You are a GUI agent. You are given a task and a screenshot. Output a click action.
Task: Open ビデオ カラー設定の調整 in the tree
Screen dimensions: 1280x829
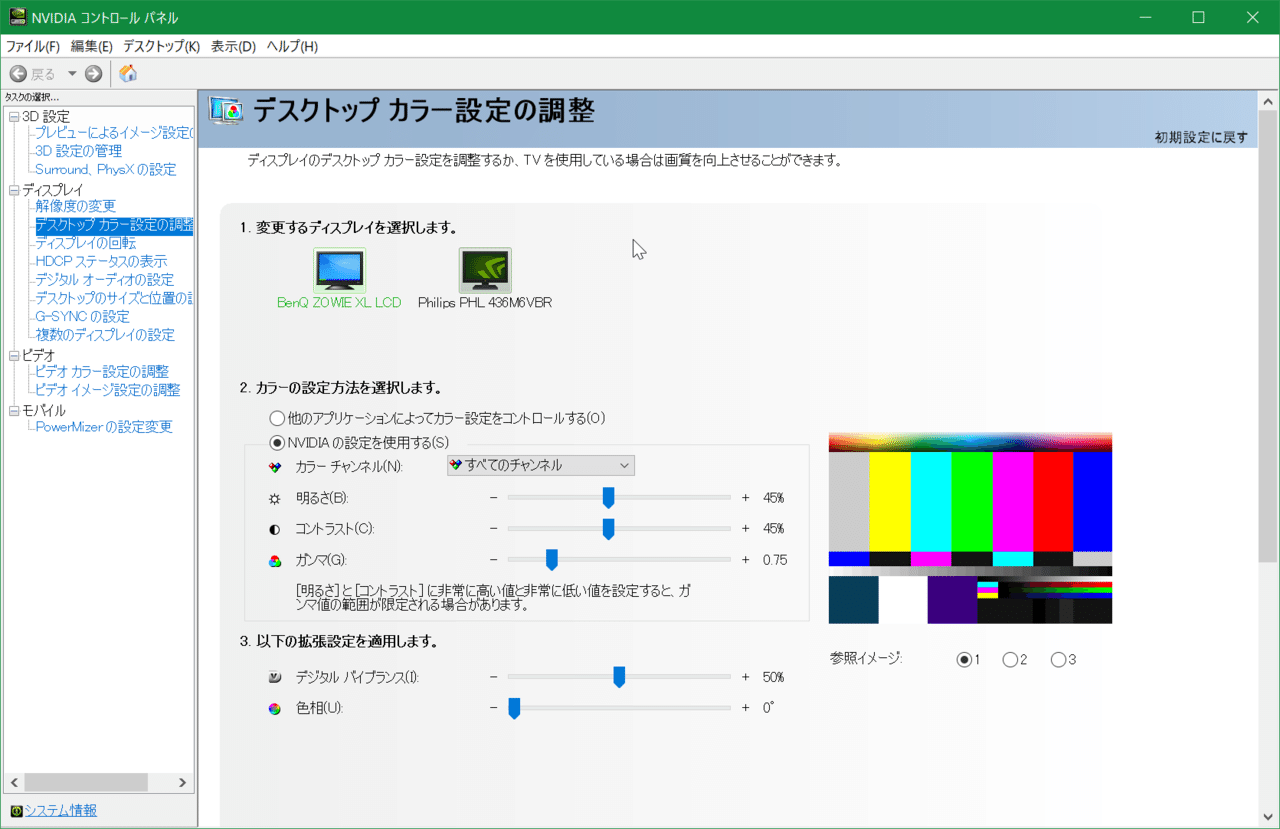click(102, 372)
